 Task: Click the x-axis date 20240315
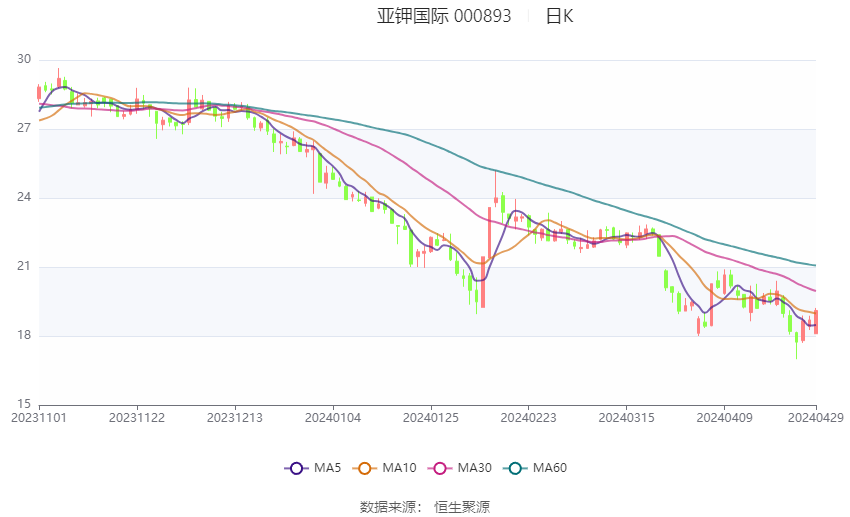click(x=627, y=418)
